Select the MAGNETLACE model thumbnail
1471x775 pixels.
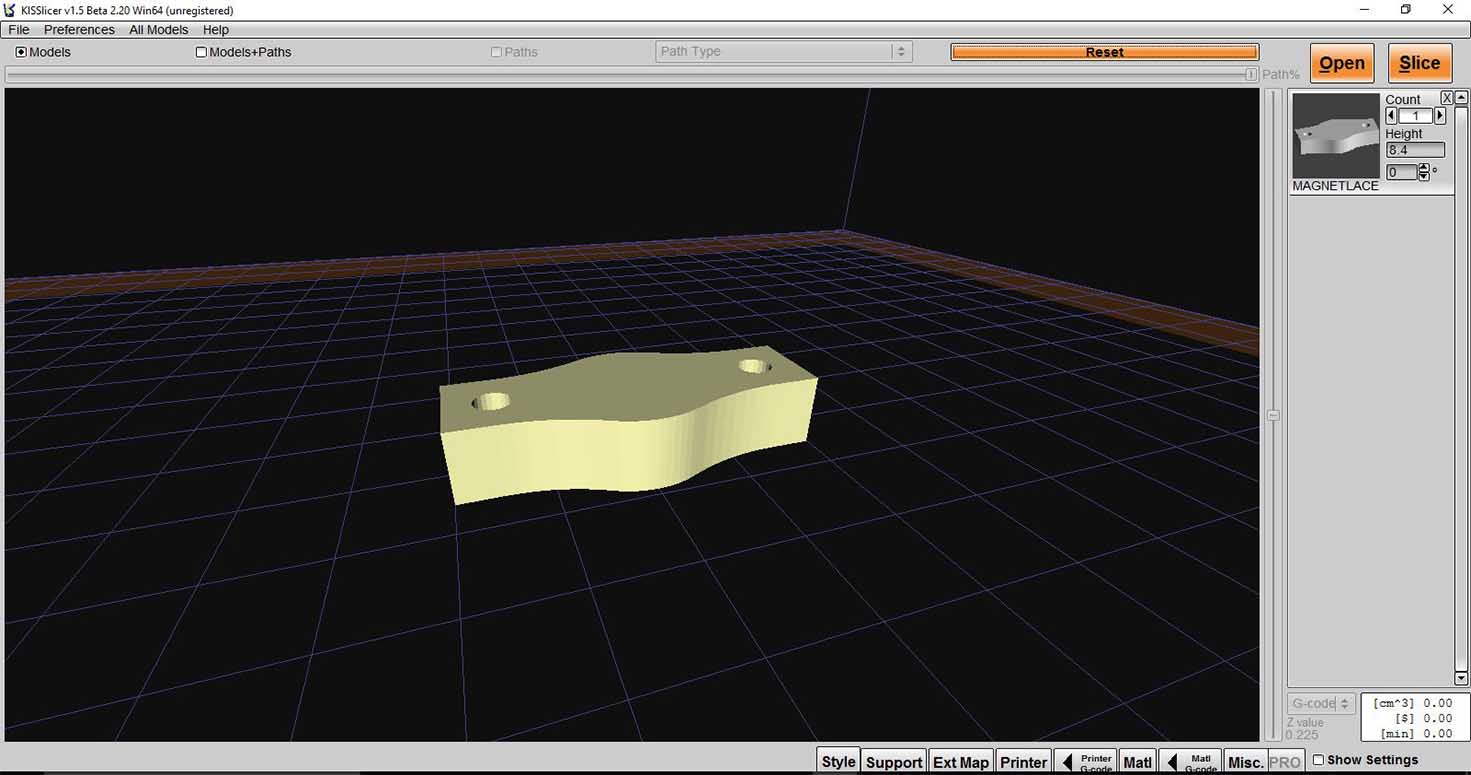pos(1335,136)
